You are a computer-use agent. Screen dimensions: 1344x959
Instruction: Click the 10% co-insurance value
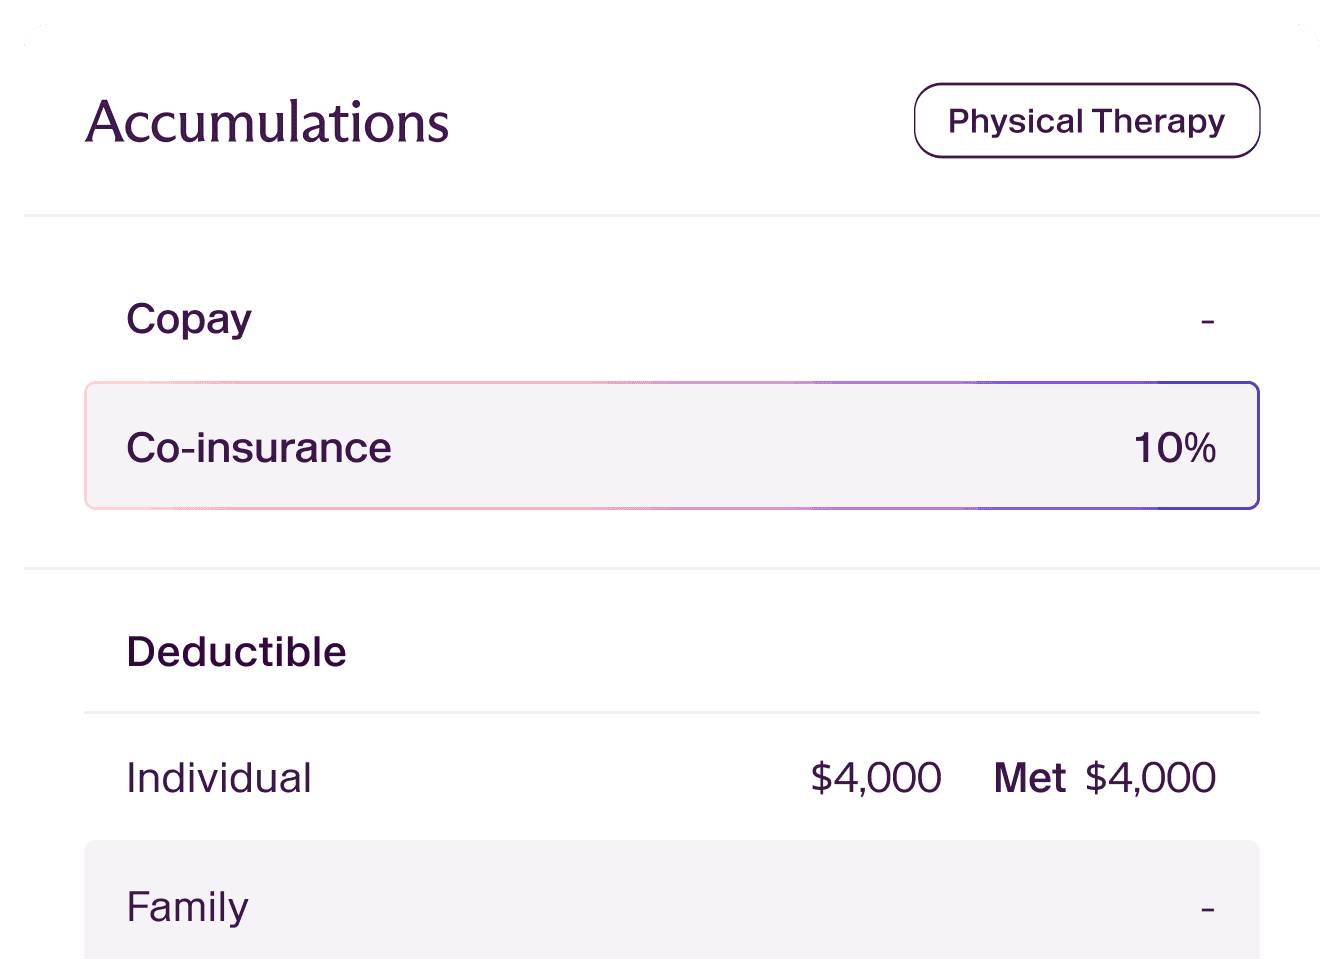click(x=1174, y=447)
